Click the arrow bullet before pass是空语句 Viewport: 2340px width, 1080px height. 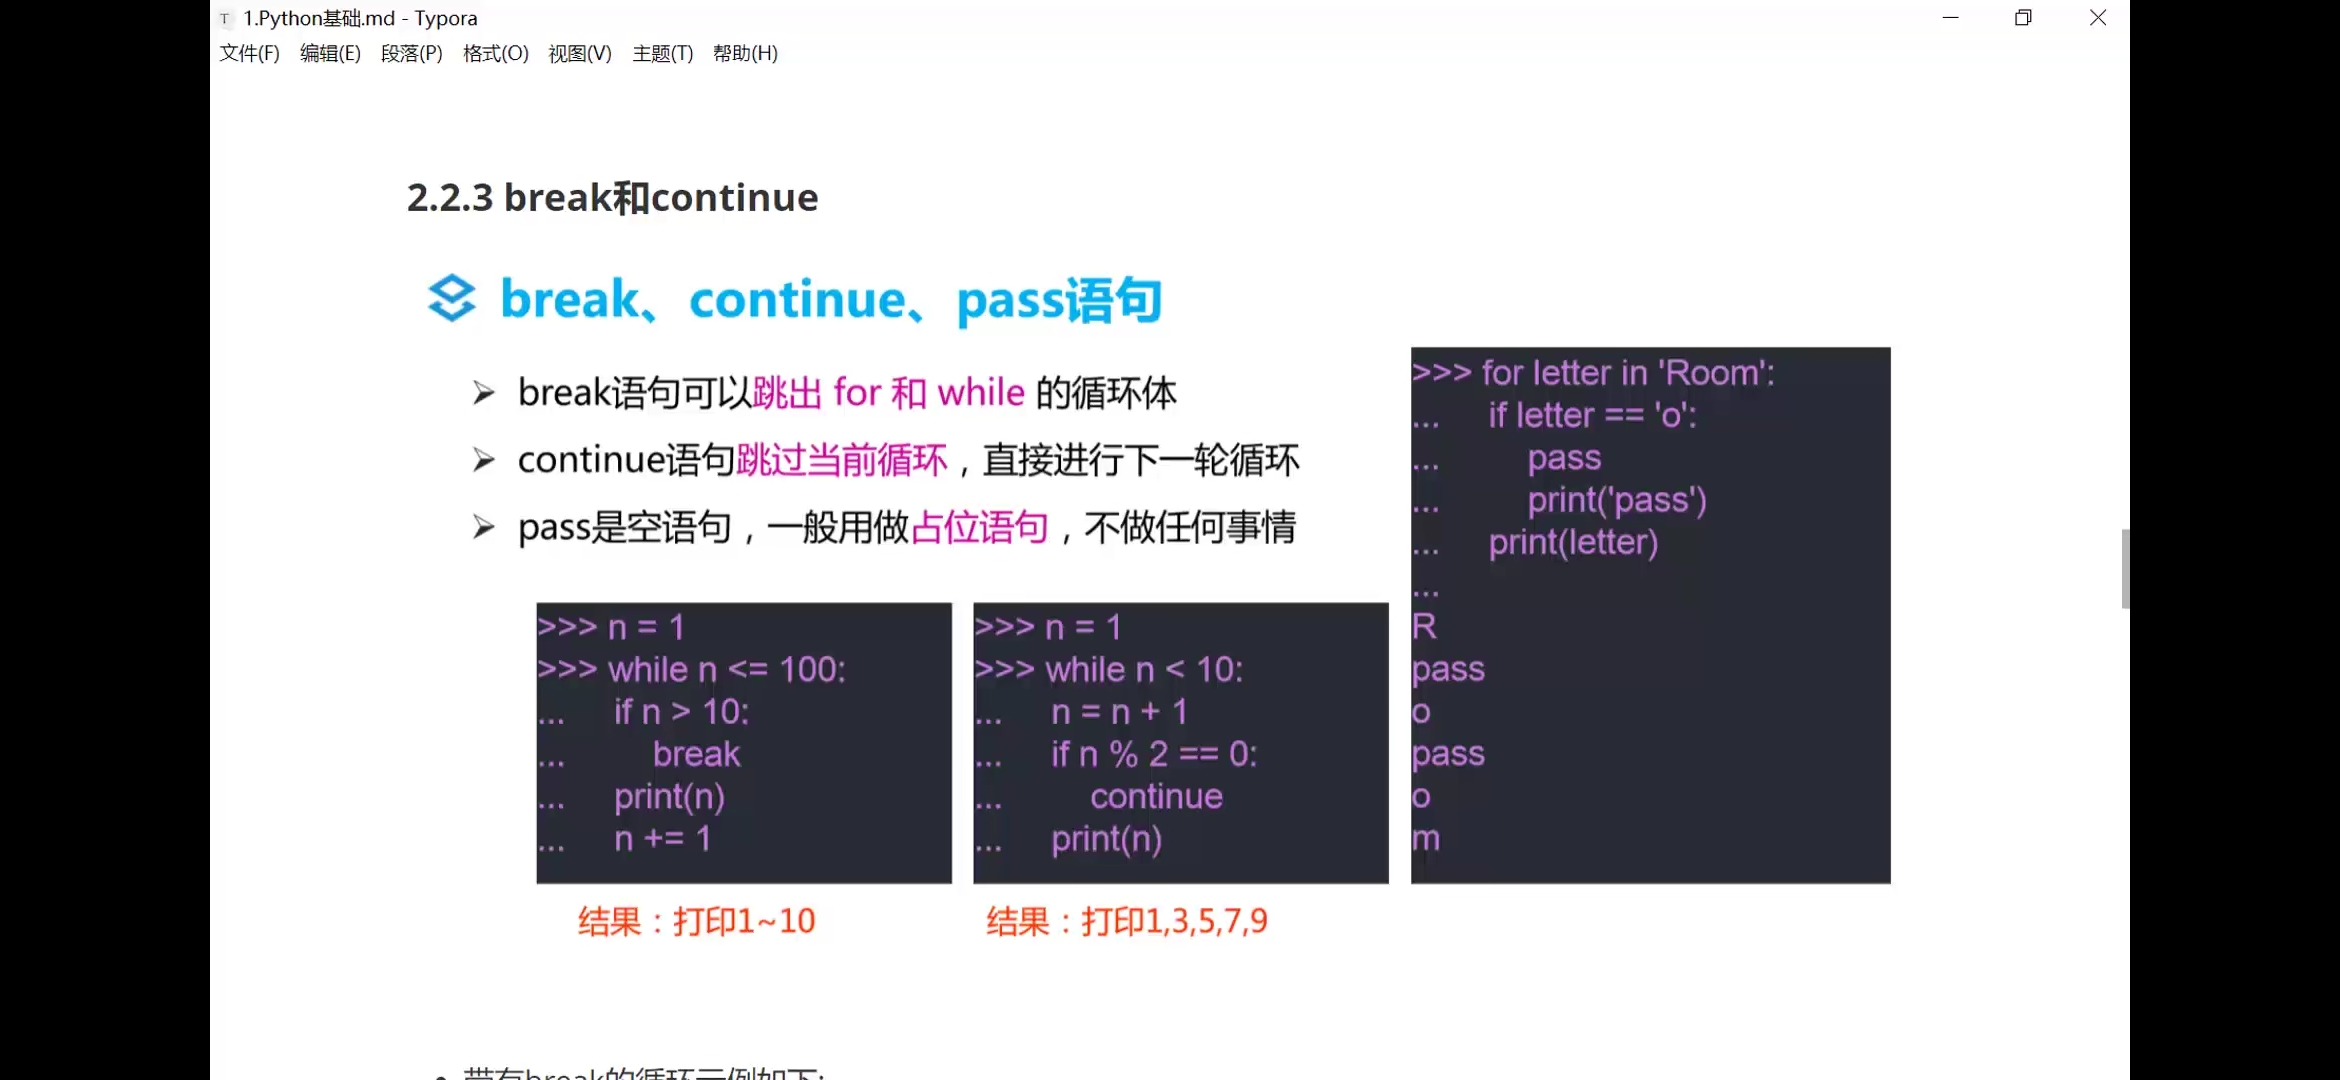[483, 527]
